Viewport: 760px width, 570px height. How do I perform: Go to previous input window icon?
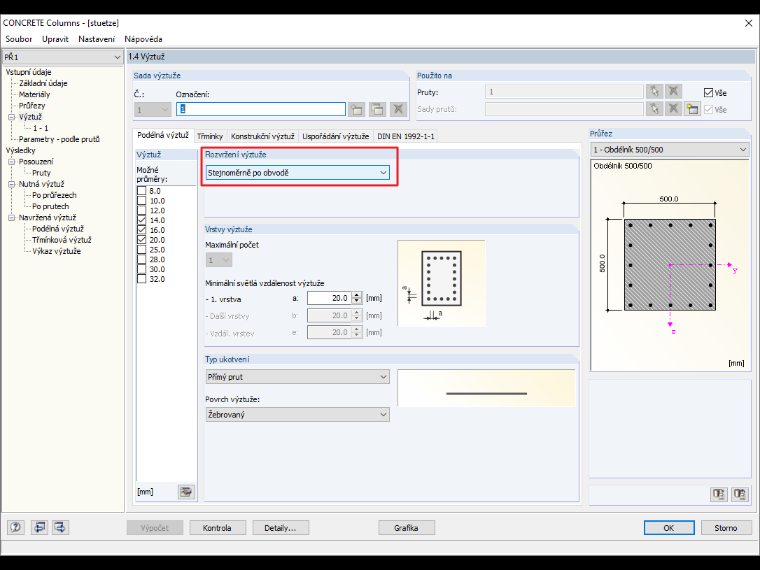click(x=39, y=527)
